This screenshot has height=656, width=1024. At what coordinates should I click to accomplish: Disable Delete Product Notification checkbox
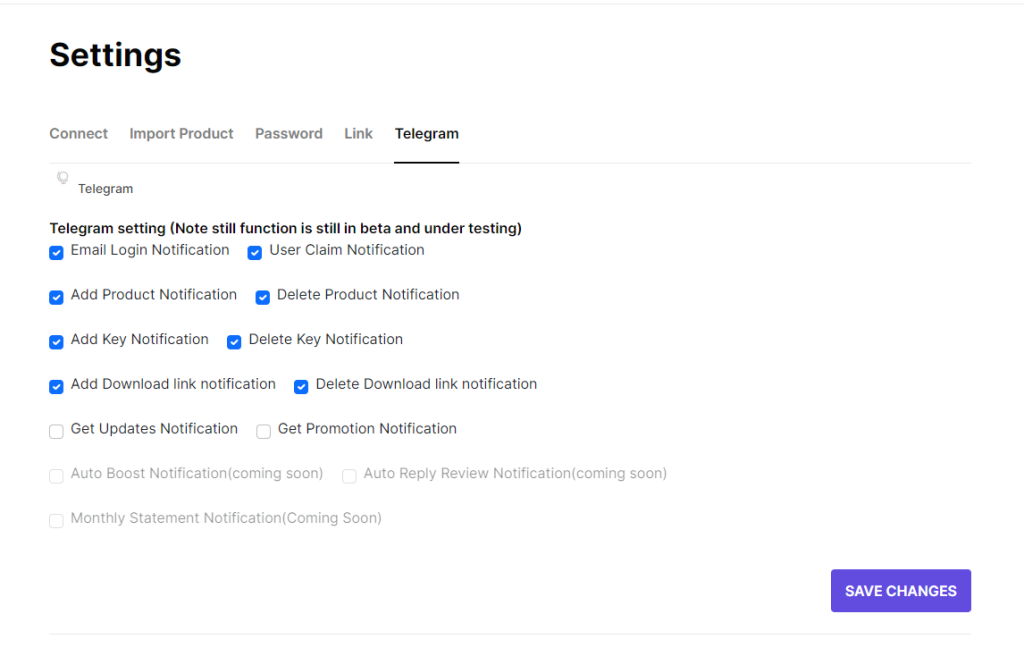point(263,297)
